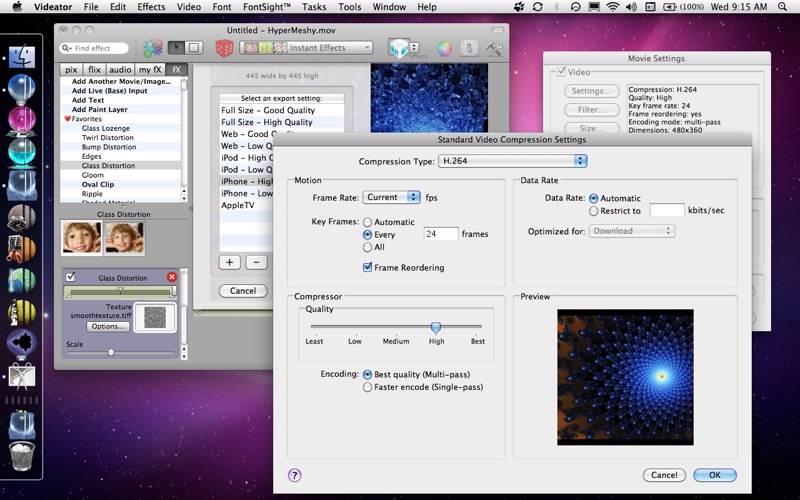This screenshot has width=800, height=500.
Task: Click the Quality slider handle
Action: pyautogui.click(x=436, y=327)
